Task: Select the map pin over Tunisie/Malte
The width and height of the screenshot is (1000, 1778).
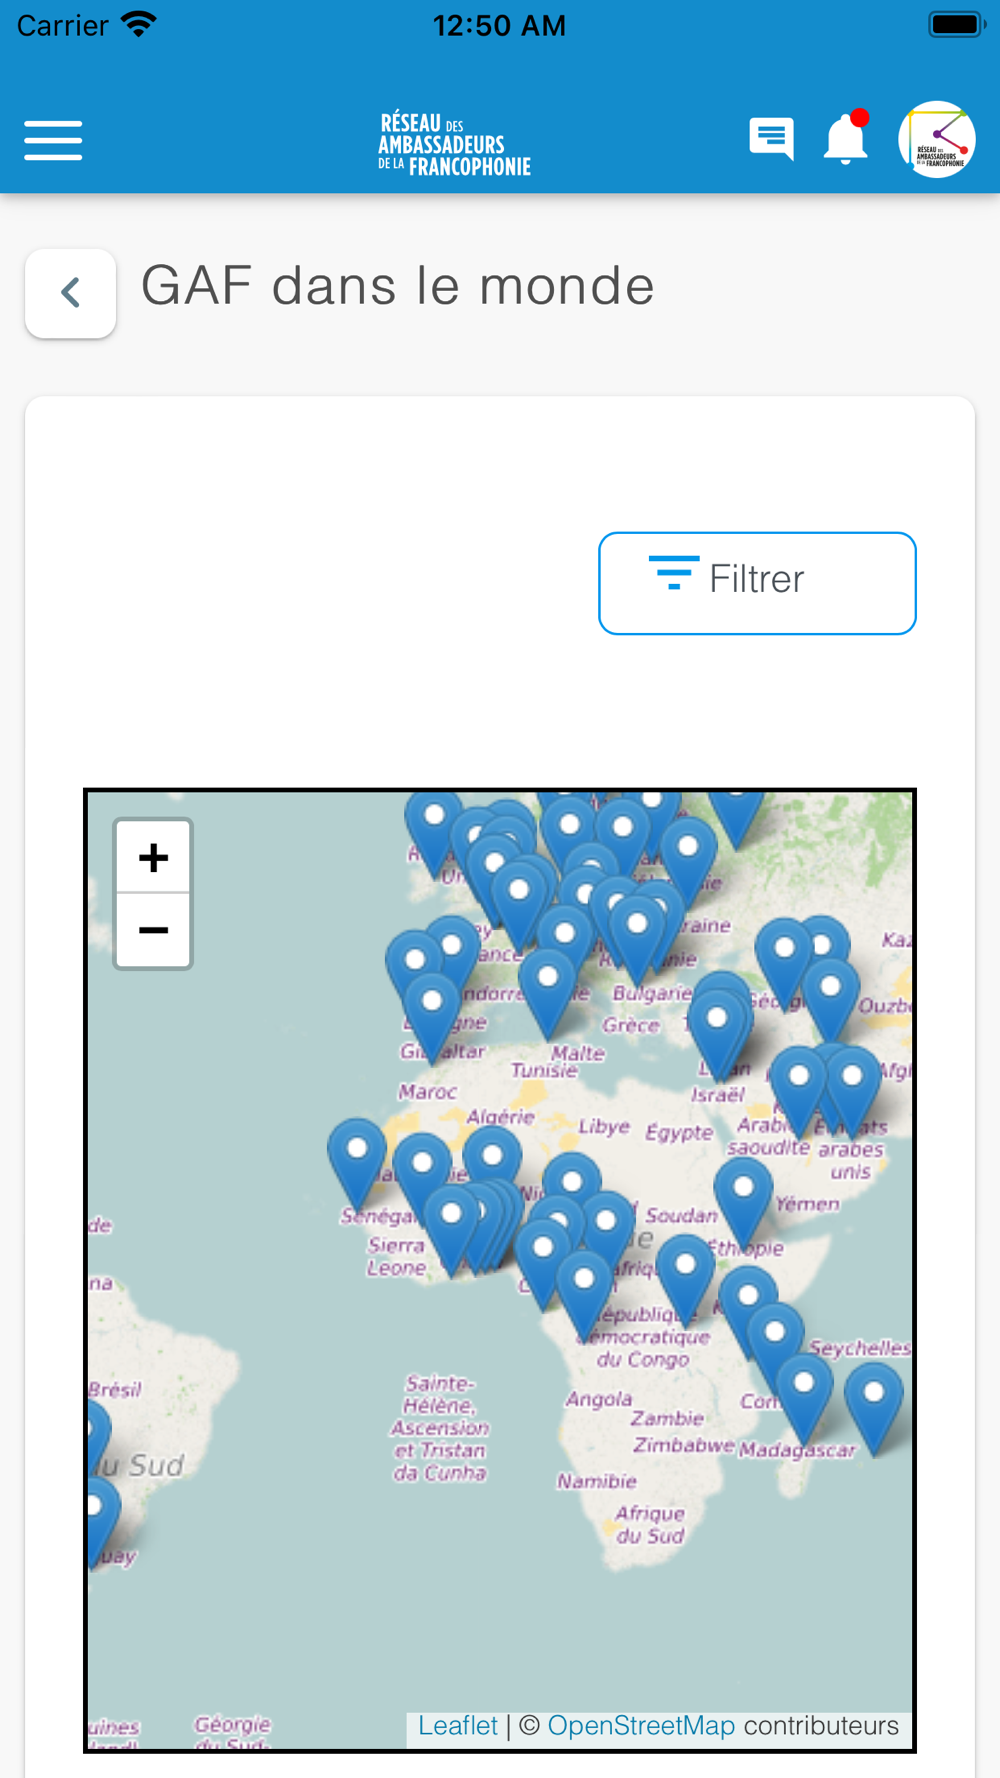Action: (547, 993)
